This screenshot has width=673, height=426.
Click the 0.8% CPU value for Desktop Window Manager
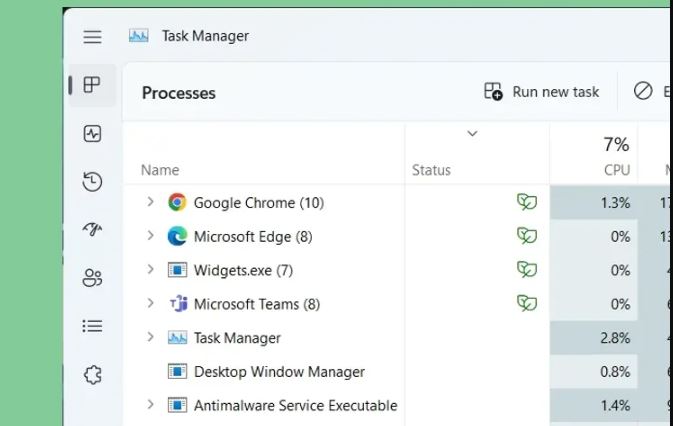point(615,372)
